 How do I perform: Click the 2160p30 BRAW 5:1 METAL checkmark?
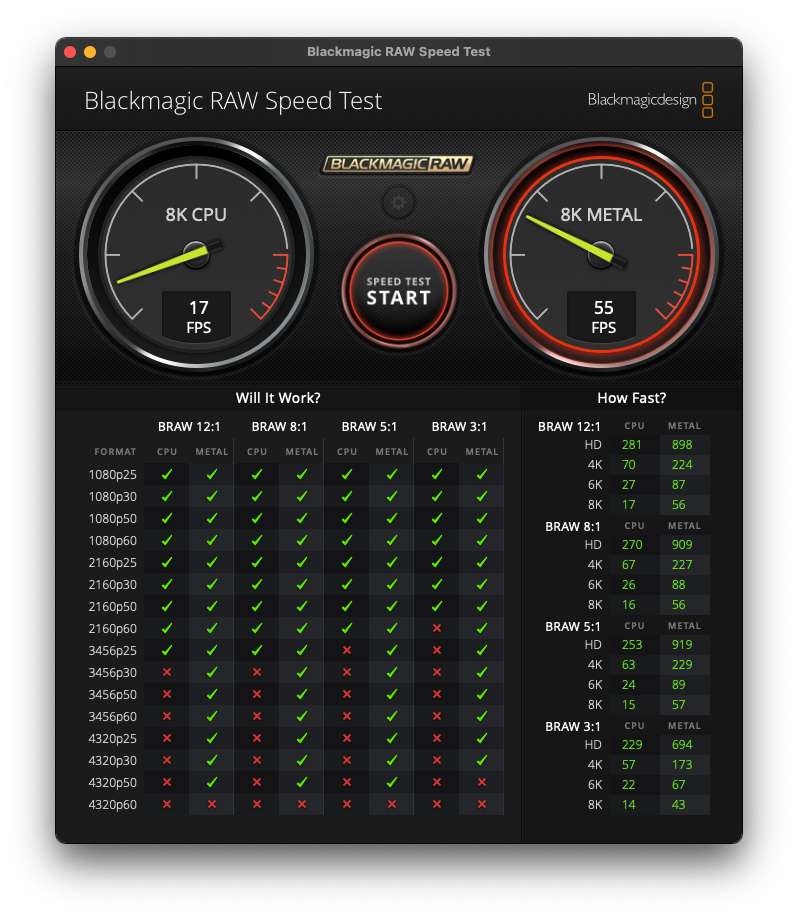[x=392, y=584]
